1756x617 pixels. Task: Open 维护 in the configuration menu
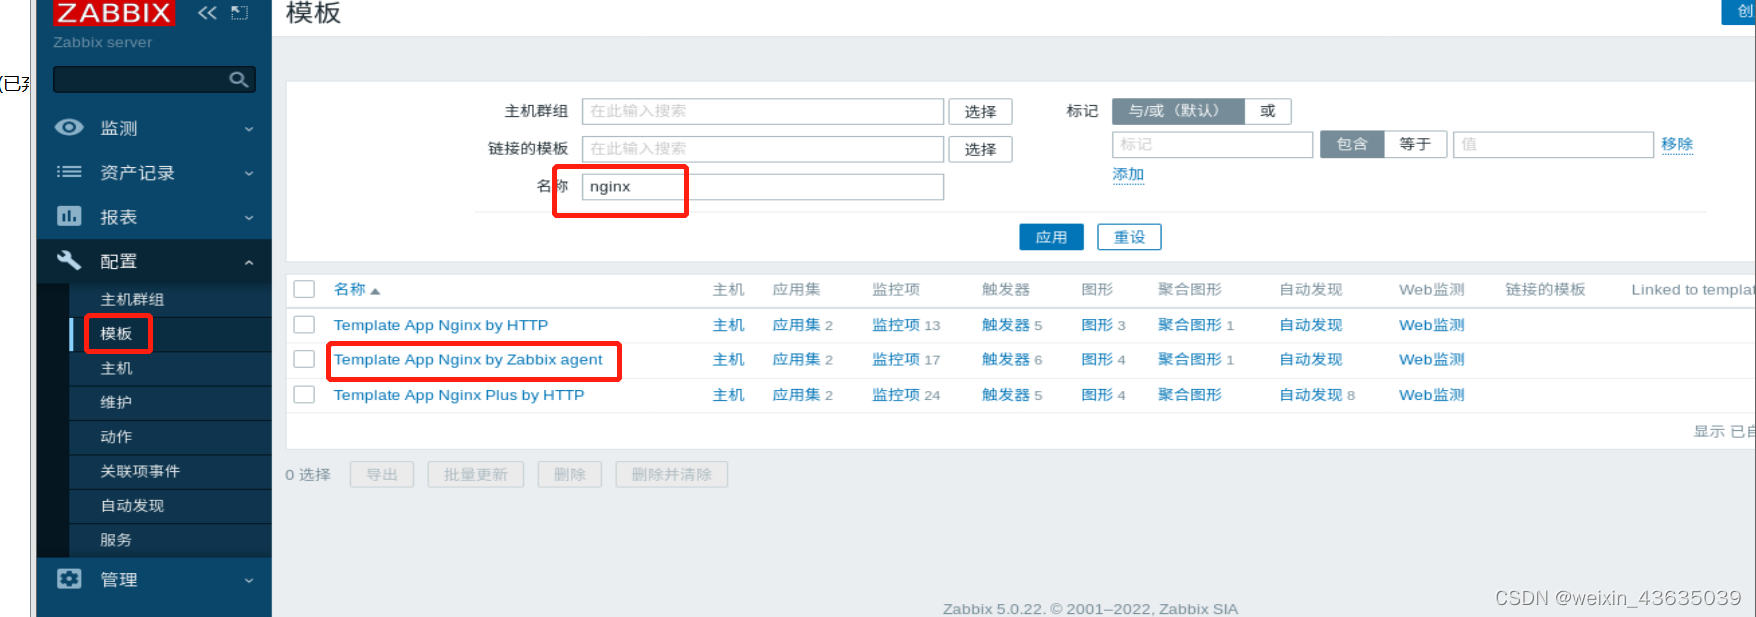[x=116, y=402]
